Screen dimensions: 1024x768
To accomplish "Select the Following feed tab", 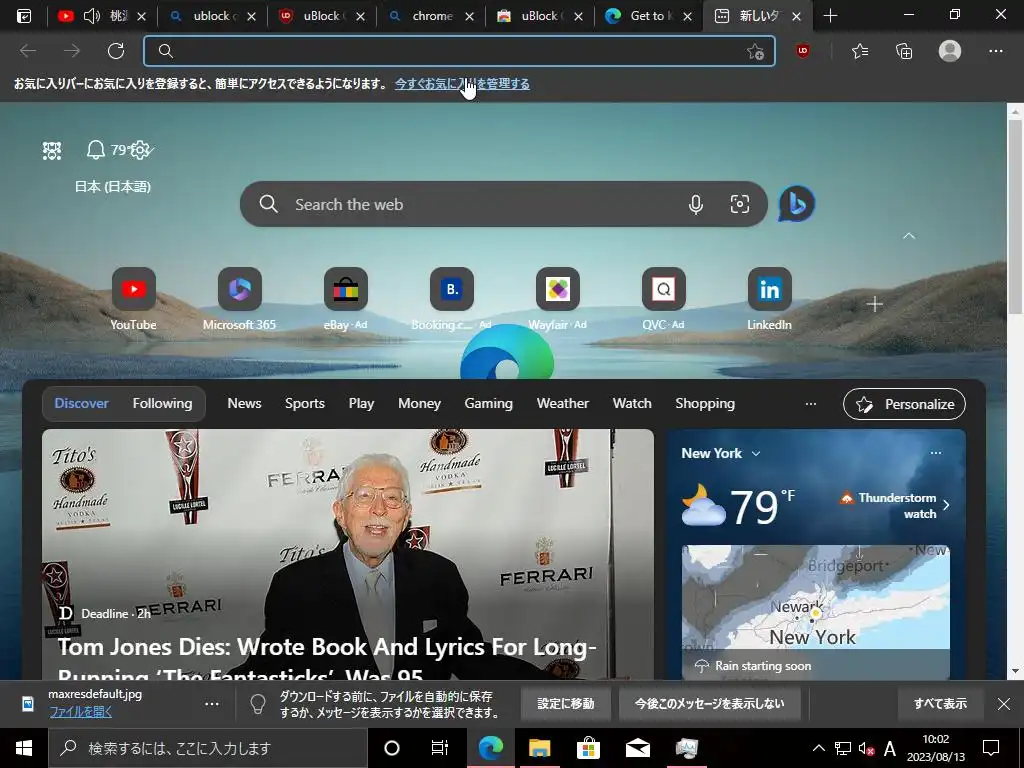I will click(x=163, y=404).
